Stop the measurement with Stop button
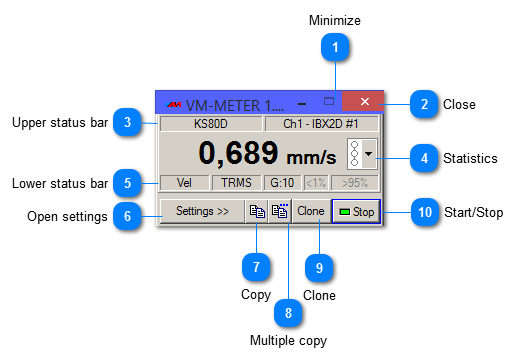Screen dimensions: 519x364 [x=356, y=212]
